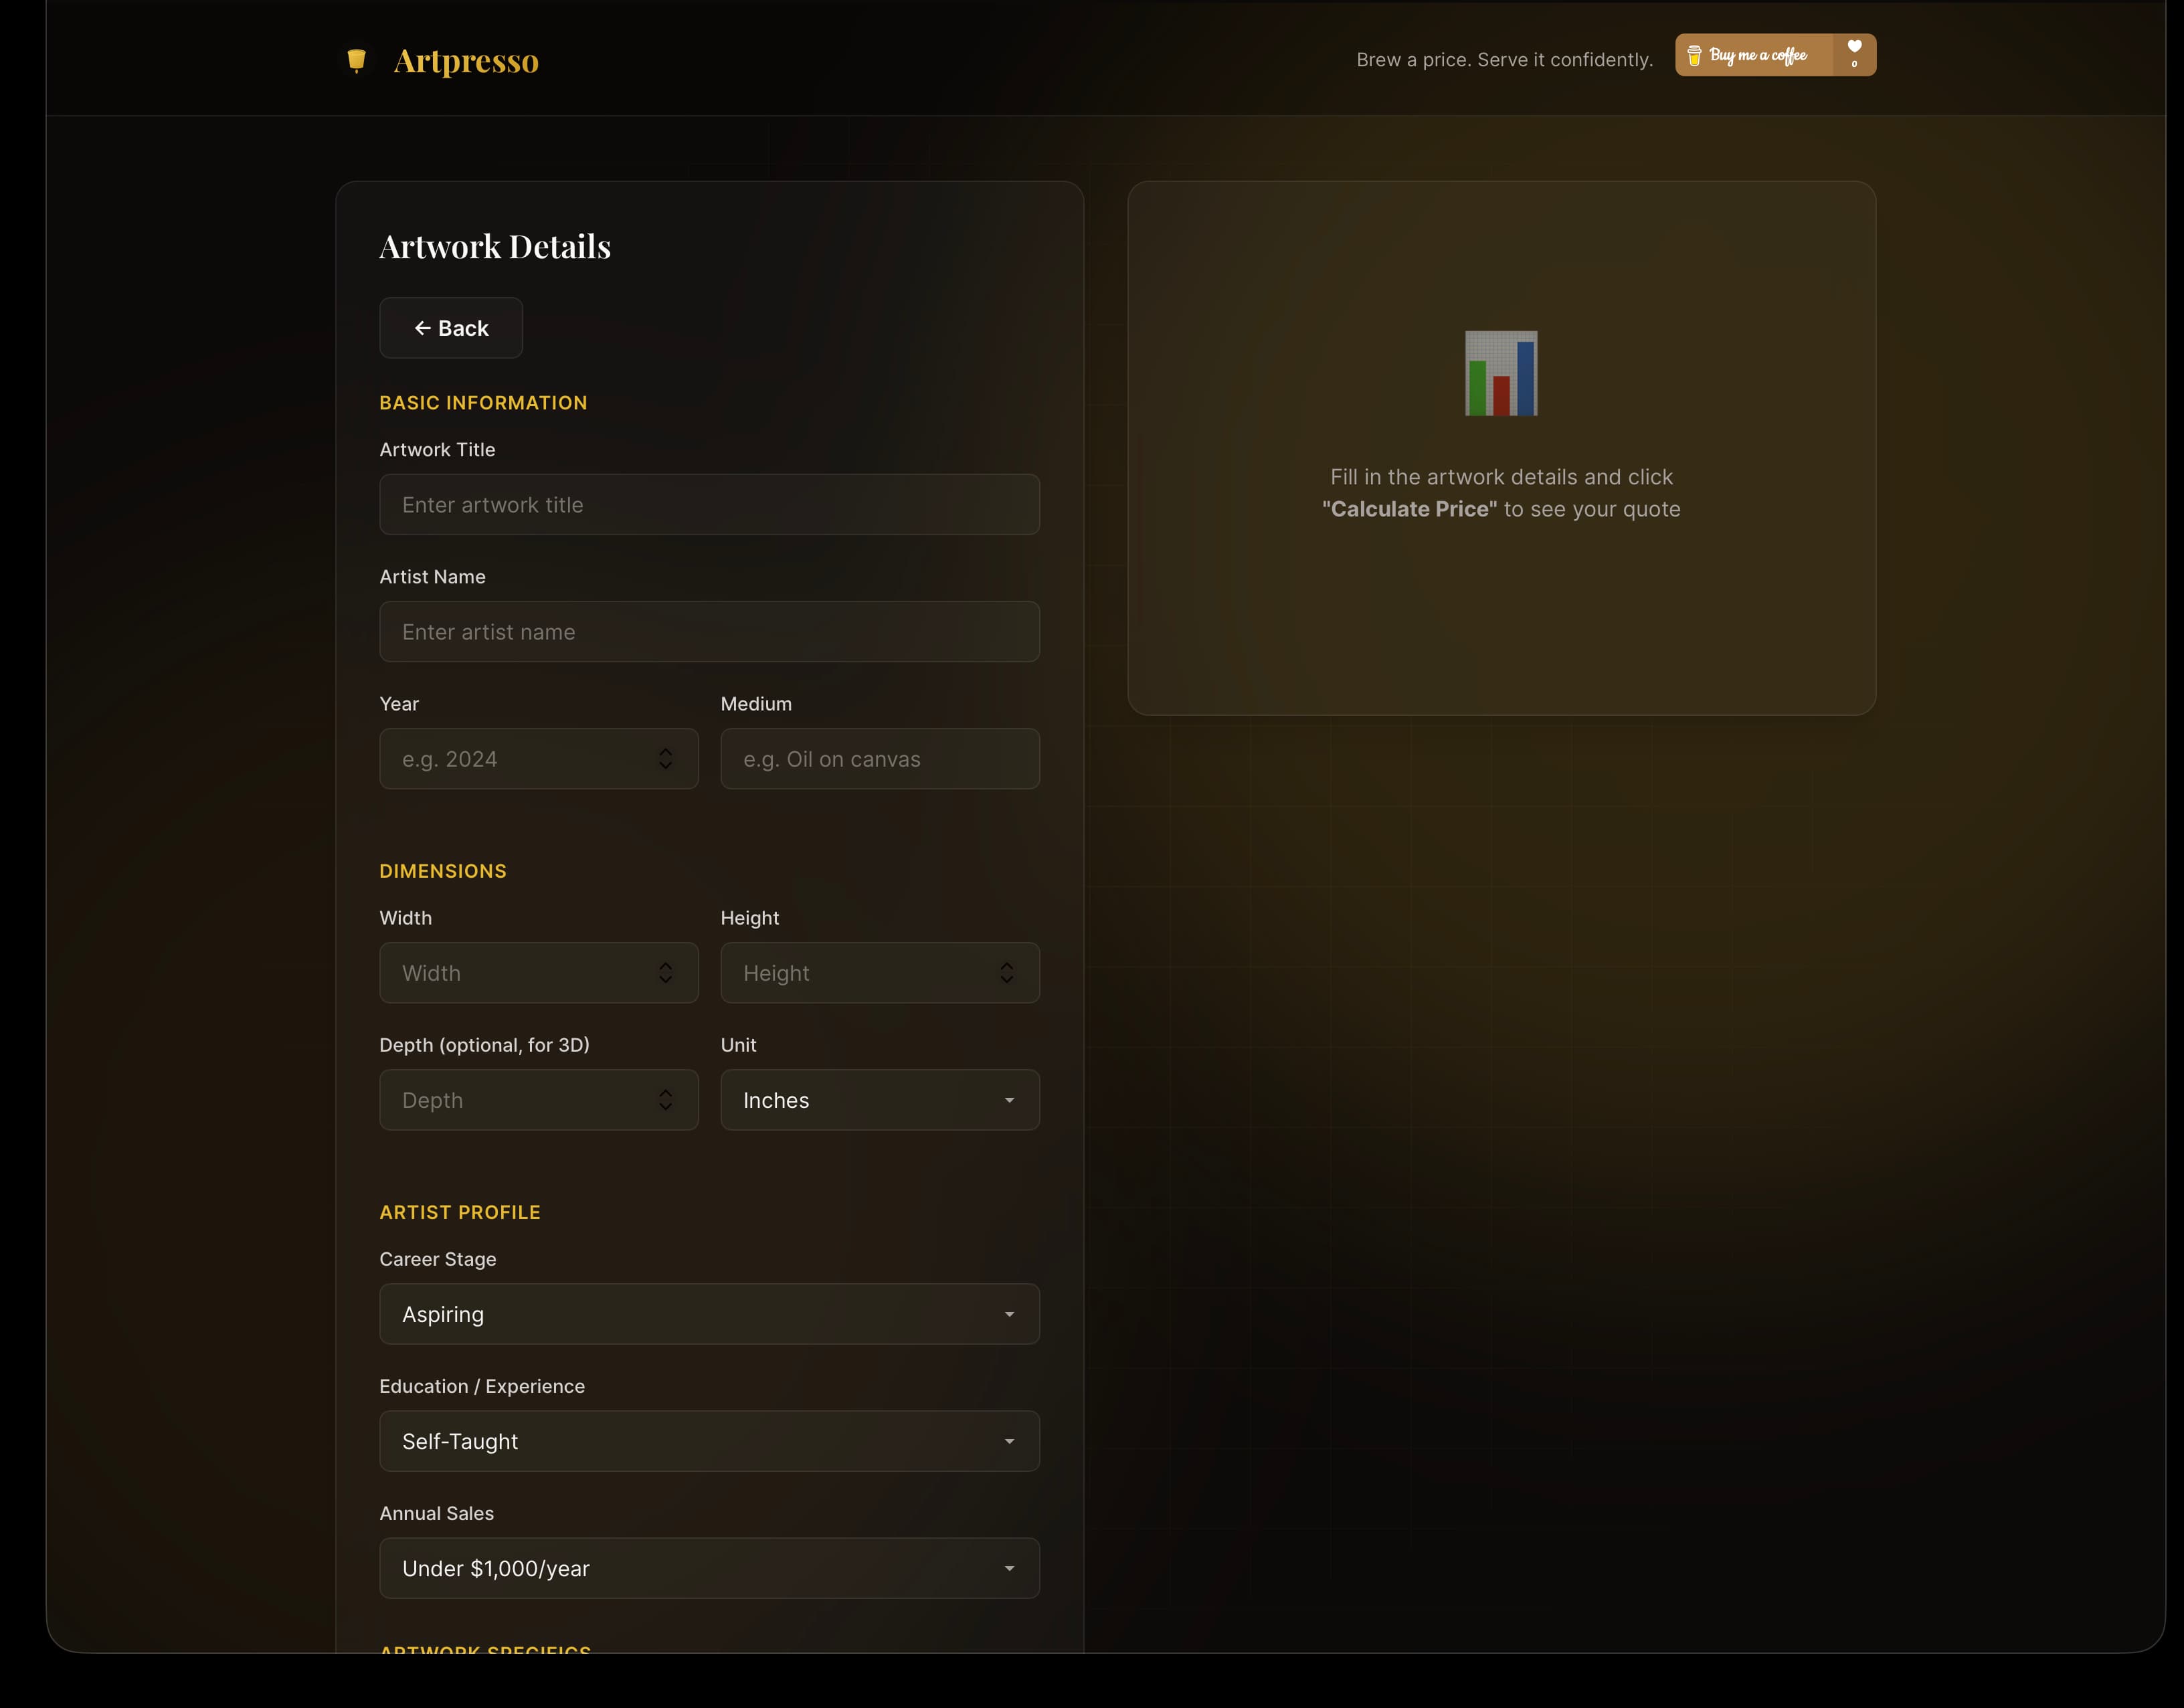Click the Height field stepper arrows
2184x1708 pixels.
click(x=1006, y=973)
